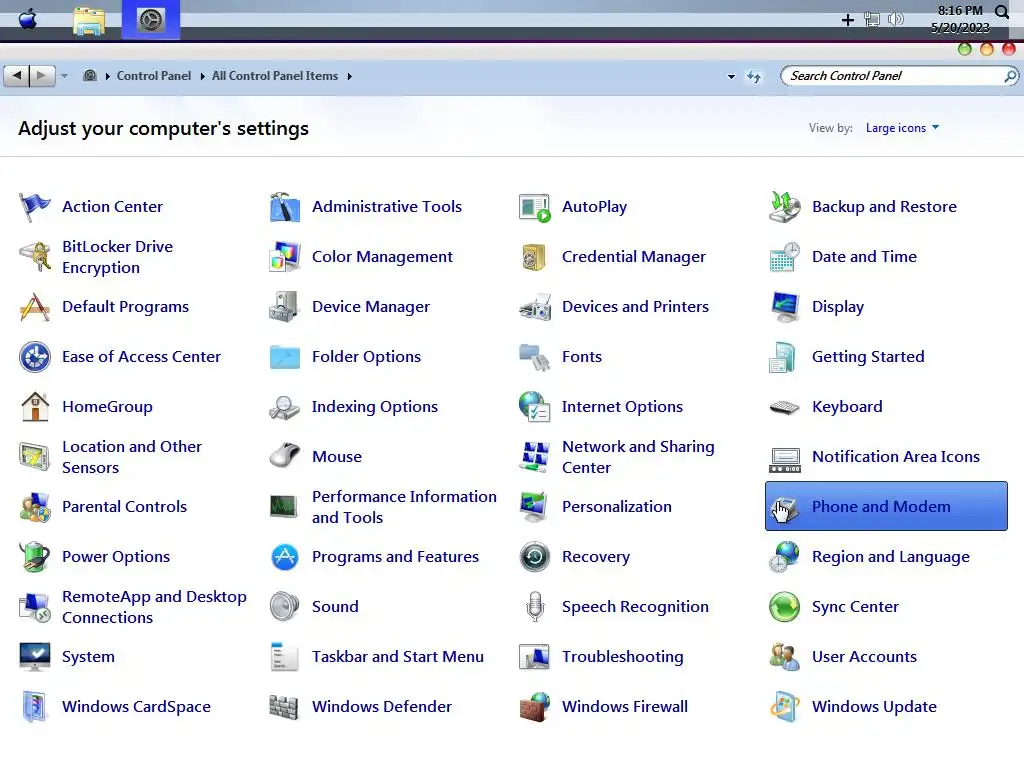Open Location and Other Sensors link
This screenshot has height=768, width=1024.
(132, 457)
